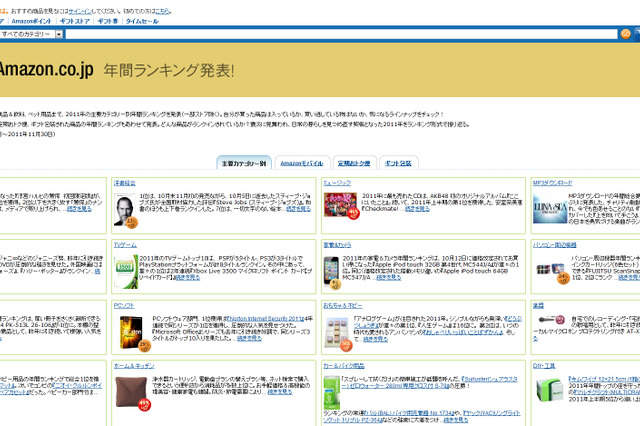Open the 楽器 category heading link

(538, 305)
